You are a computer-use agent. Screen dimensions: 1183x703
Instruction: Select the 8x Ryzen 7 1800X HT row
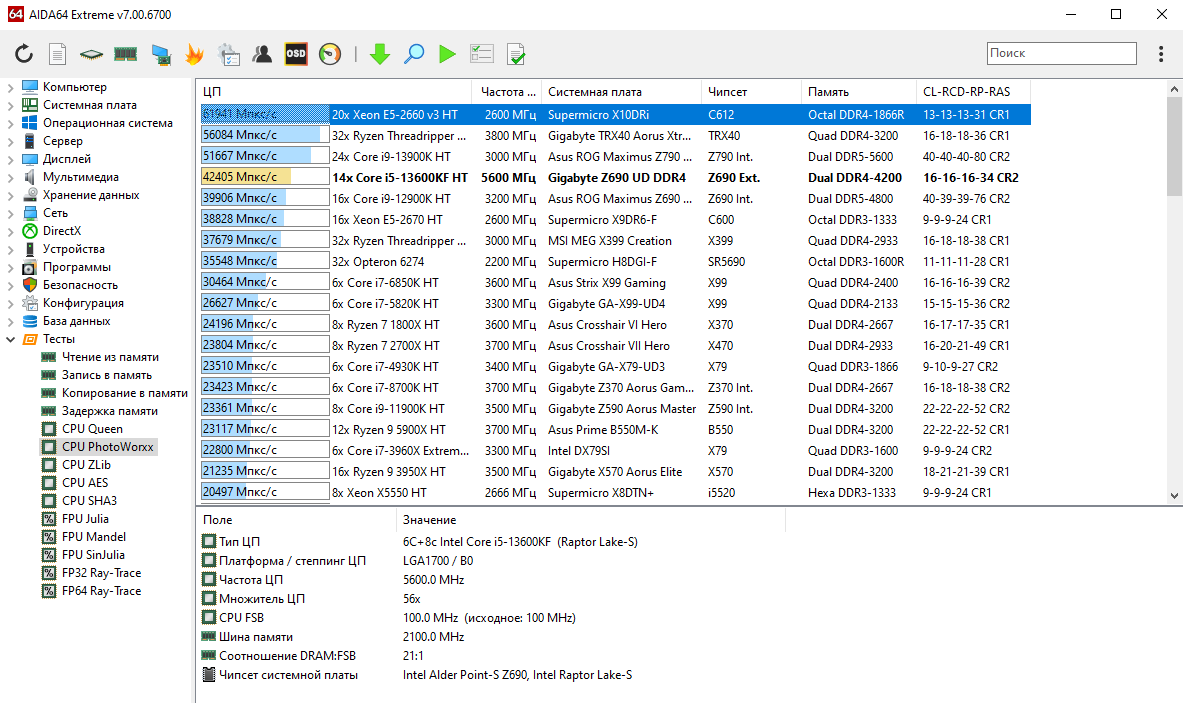[614, 324]
